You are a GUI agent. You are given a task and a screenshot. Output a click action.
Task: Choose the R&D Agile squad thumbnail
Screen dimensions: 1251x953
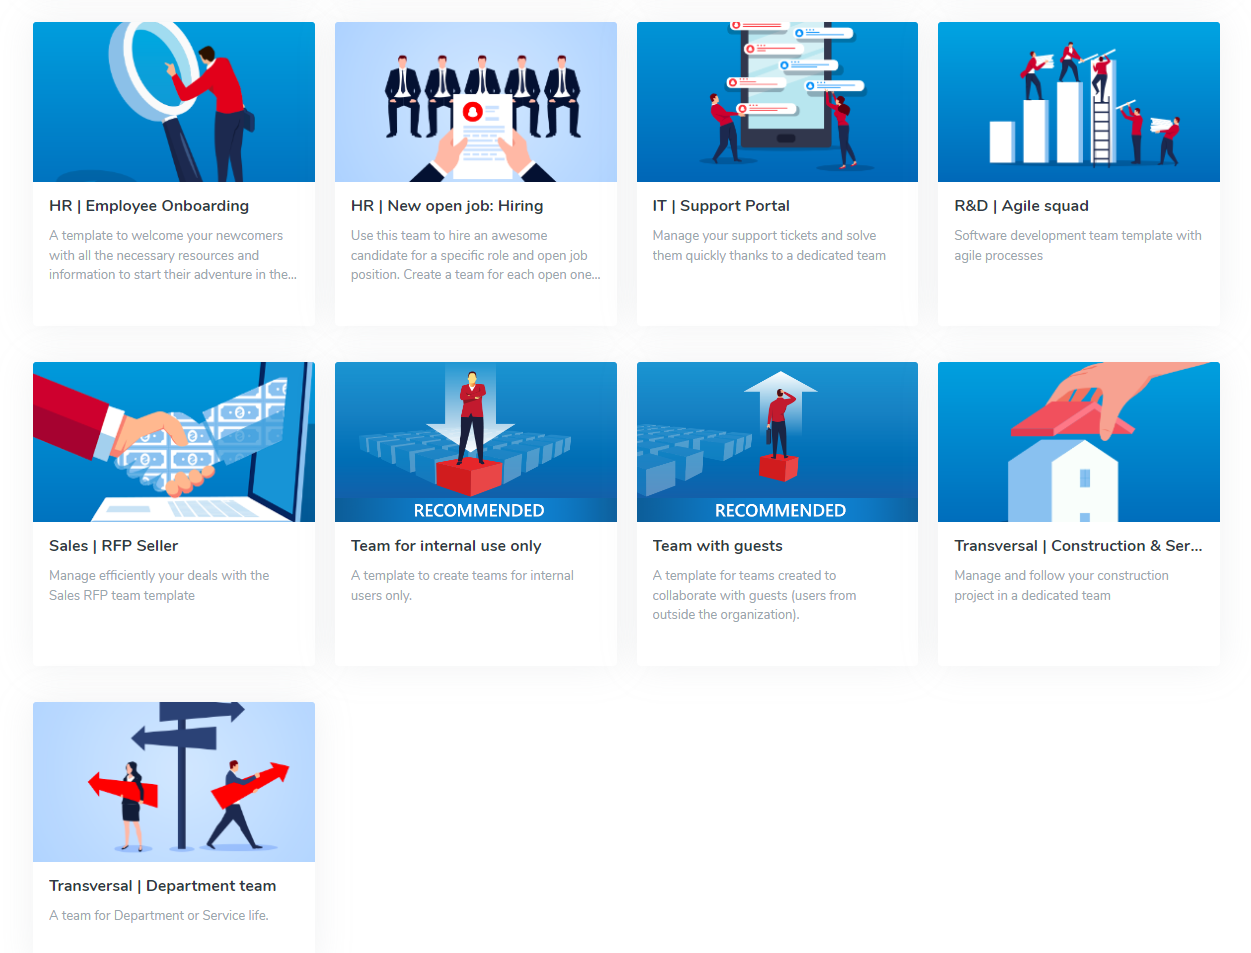click(1079, 102)
